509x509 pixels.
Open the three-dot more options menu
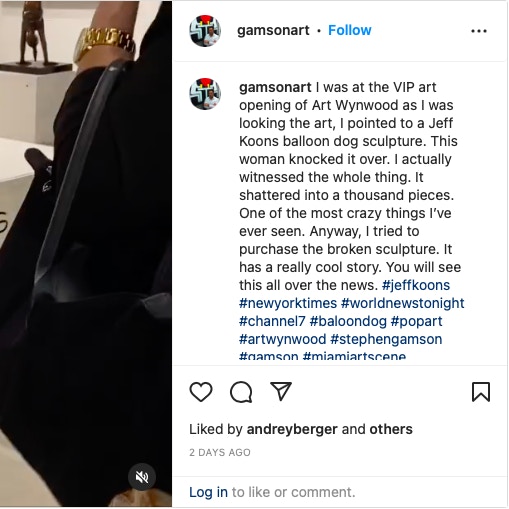click(479, 31)
